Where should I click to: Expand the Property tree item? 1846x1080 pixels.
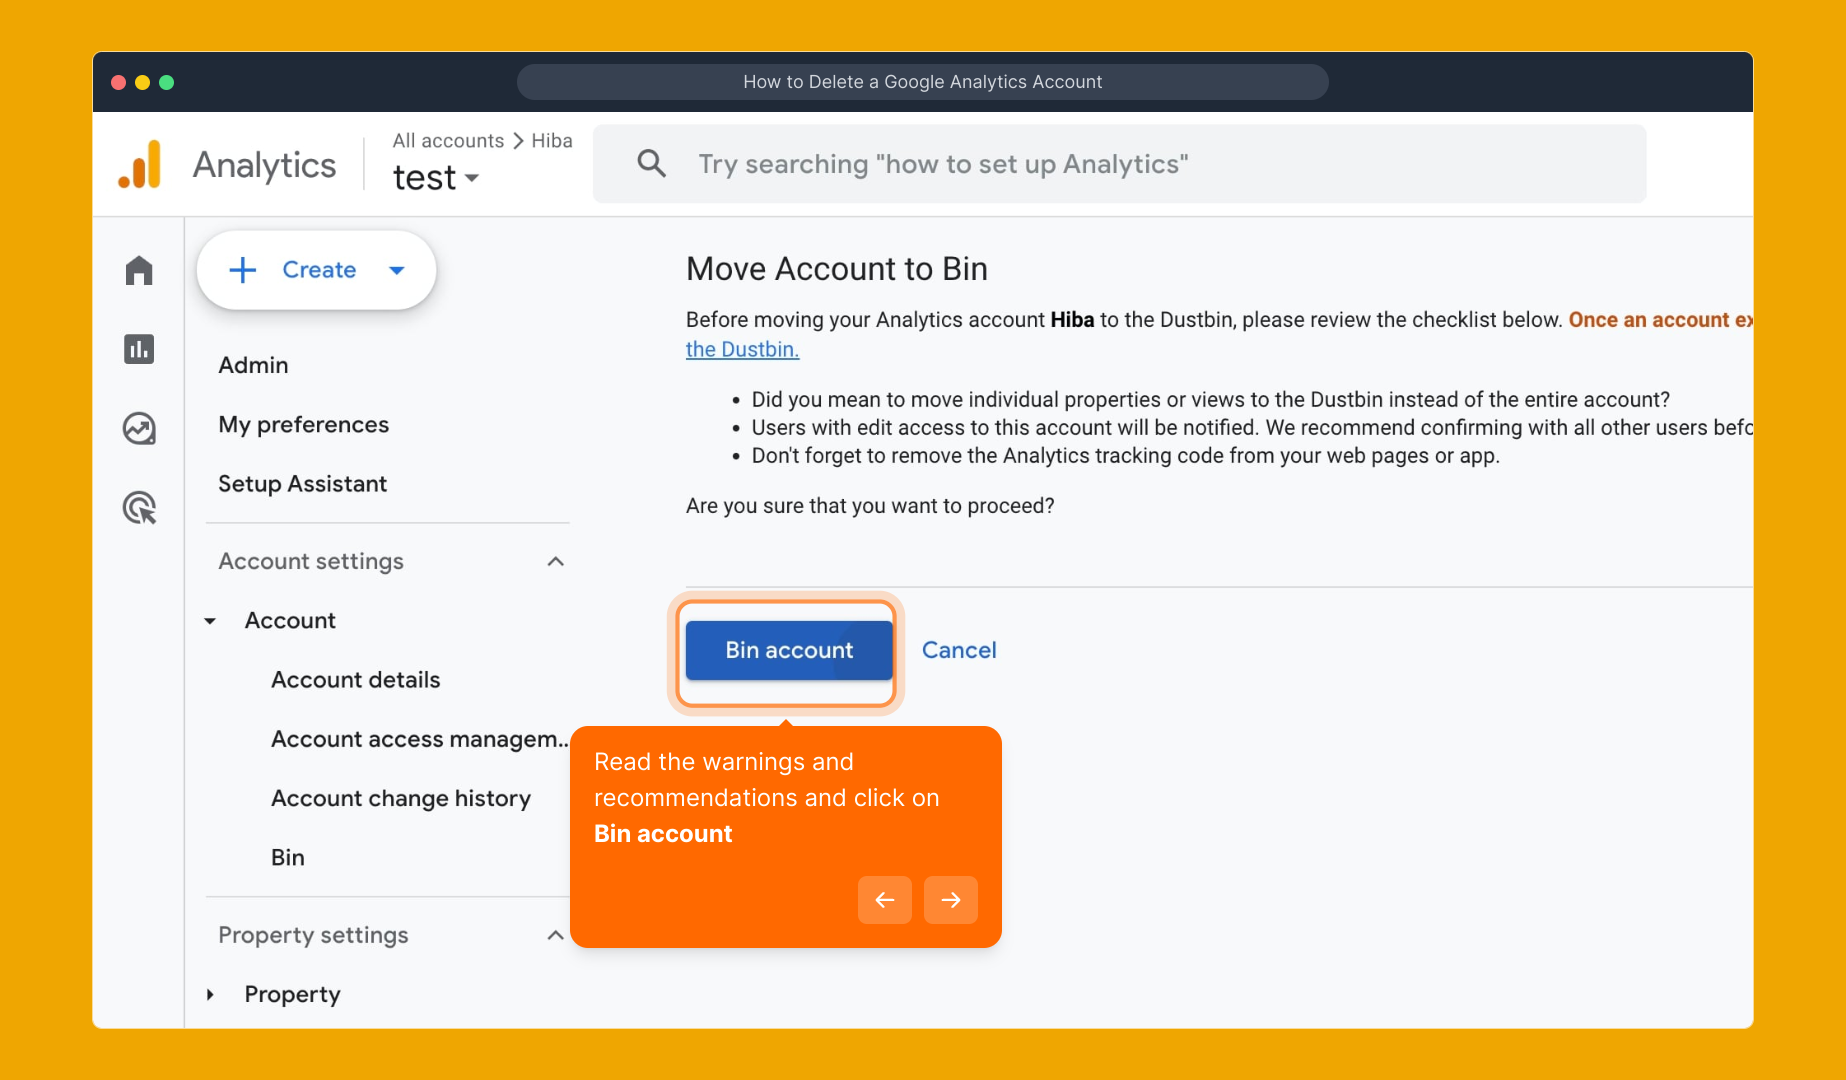tap(211, 994)
